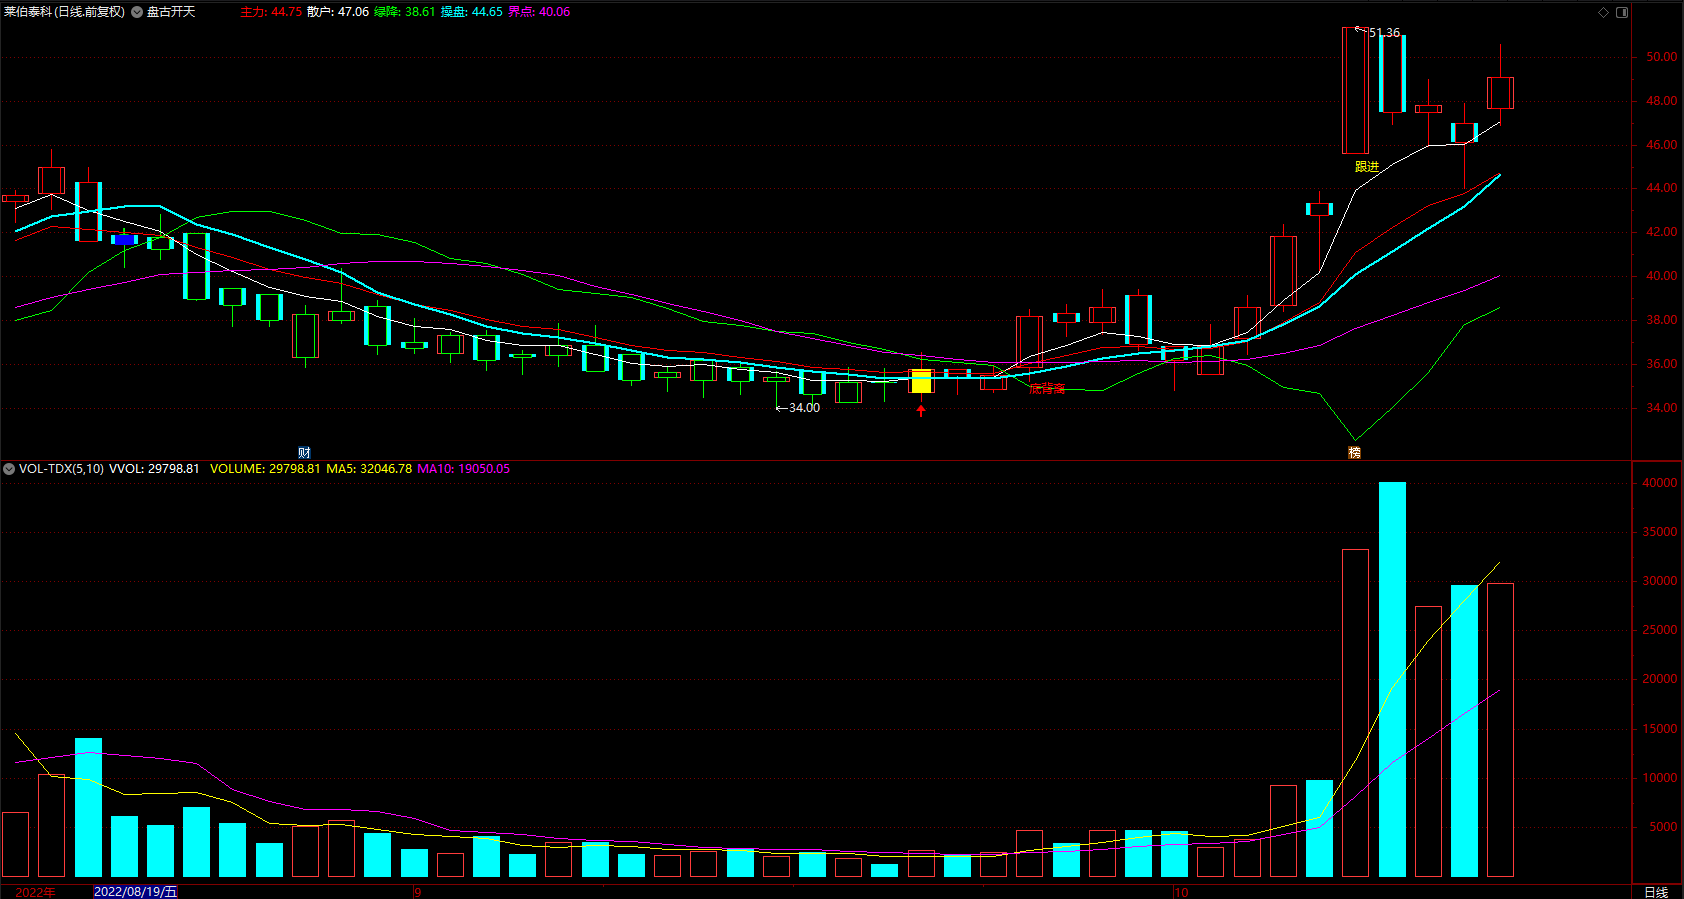Click the 2022年 year label on time axis
Image resolution: width=1684 pixels, height=899 pixels.
coord(36,892)
